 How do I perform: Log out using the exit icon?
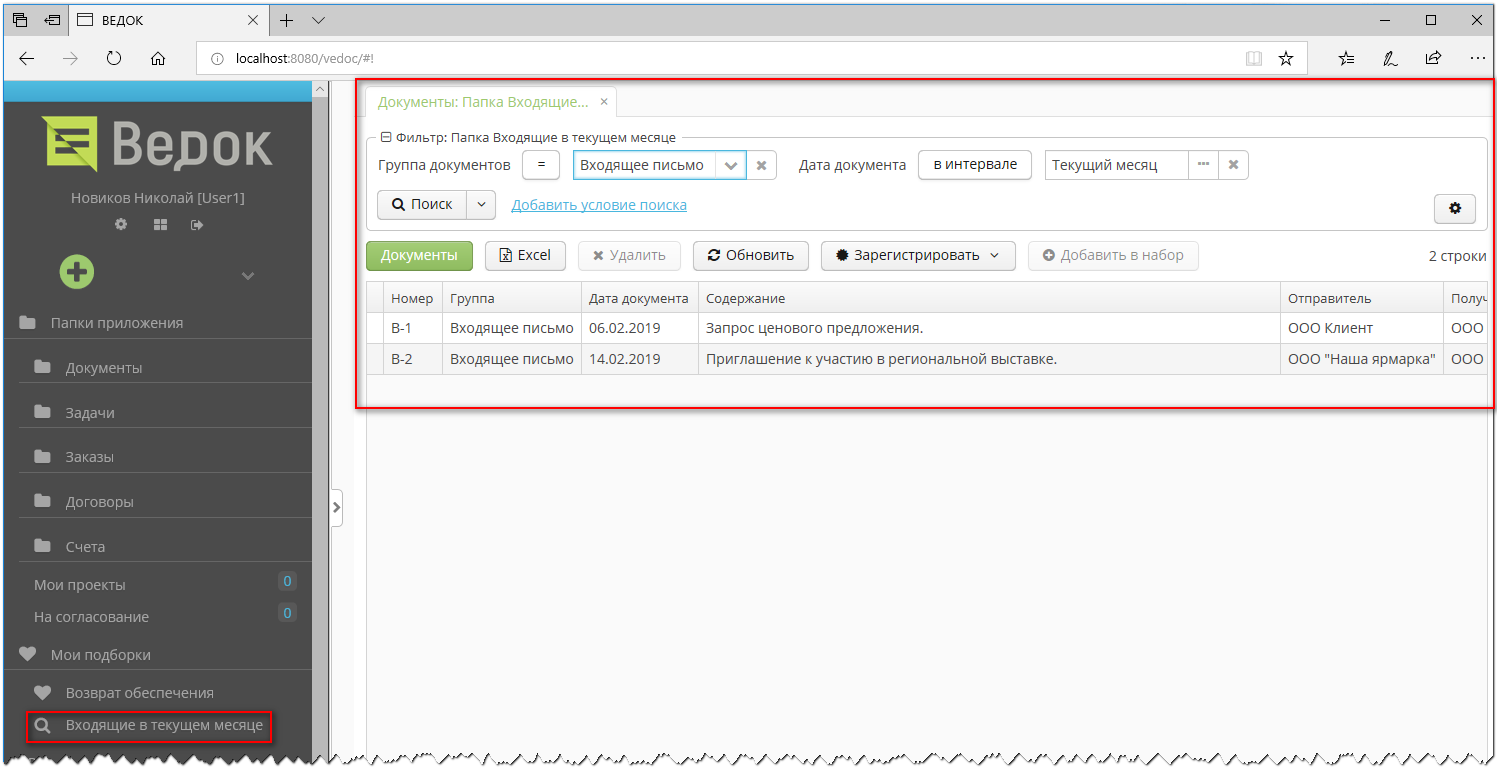coord(196,224)
